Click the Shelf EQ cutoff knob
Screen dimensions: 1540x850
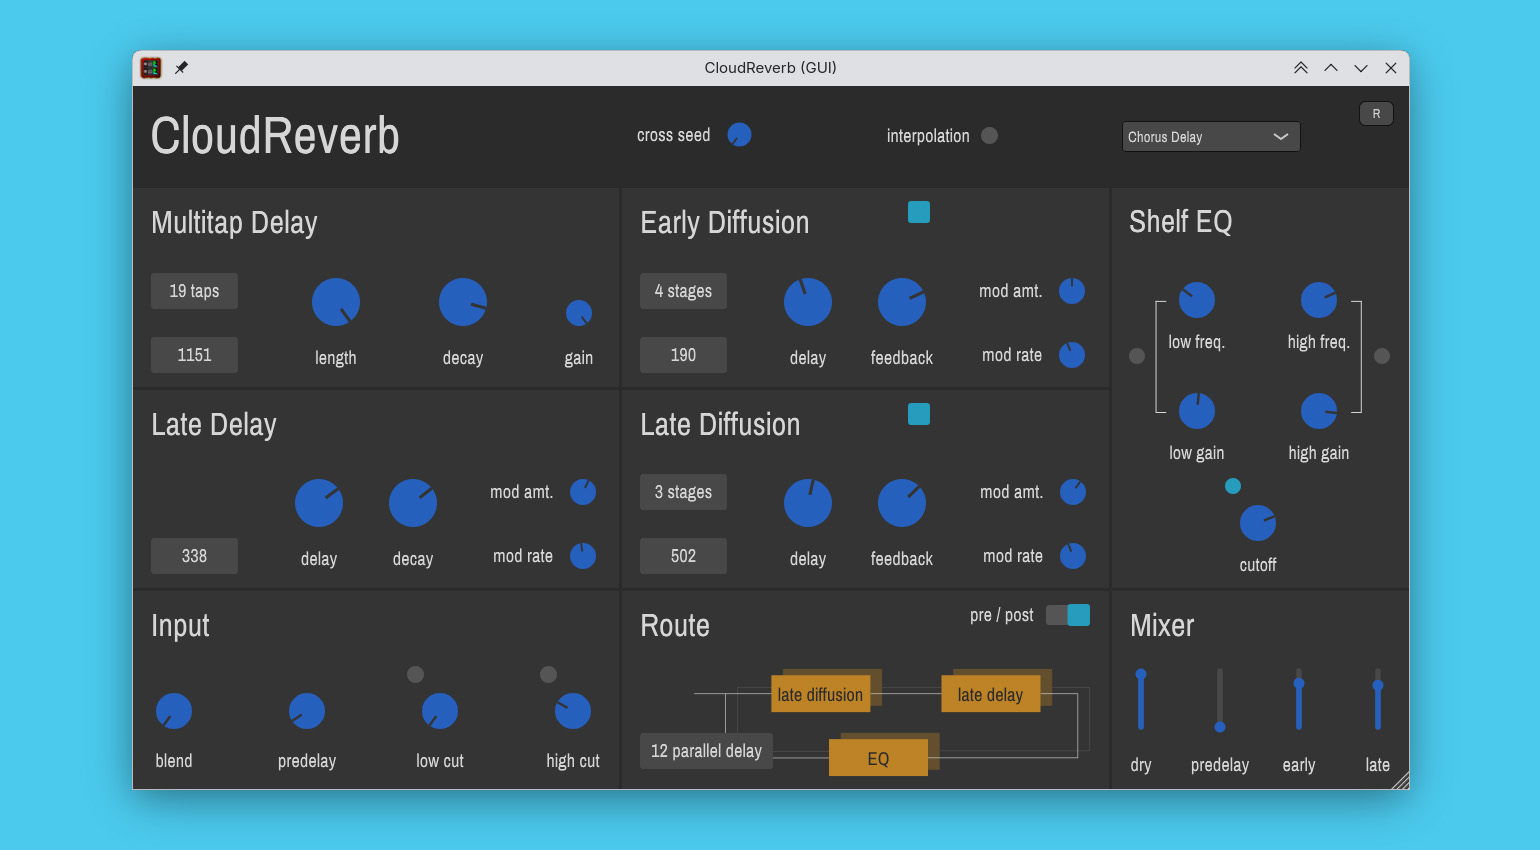pyautogui.click(x=1257, y=523)
